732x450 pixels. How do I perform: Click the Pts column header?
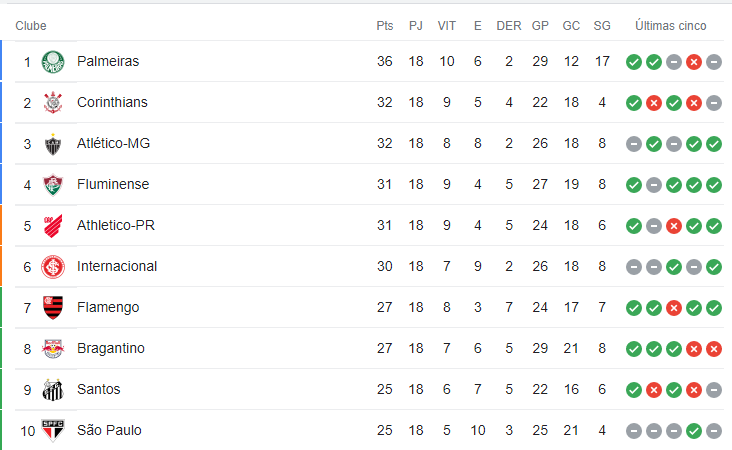pyautogui.click(x=385, y=26)
